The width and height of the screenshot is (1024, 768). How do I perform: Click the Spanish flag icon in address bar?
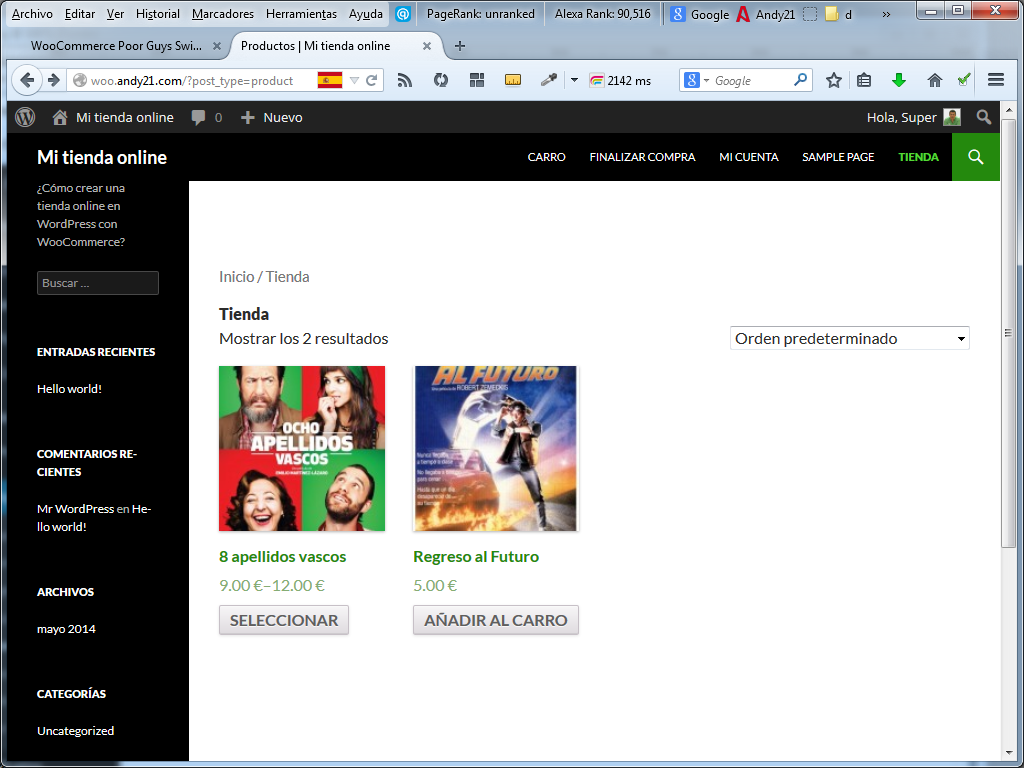pyautogui.click(x=330, y=80)
